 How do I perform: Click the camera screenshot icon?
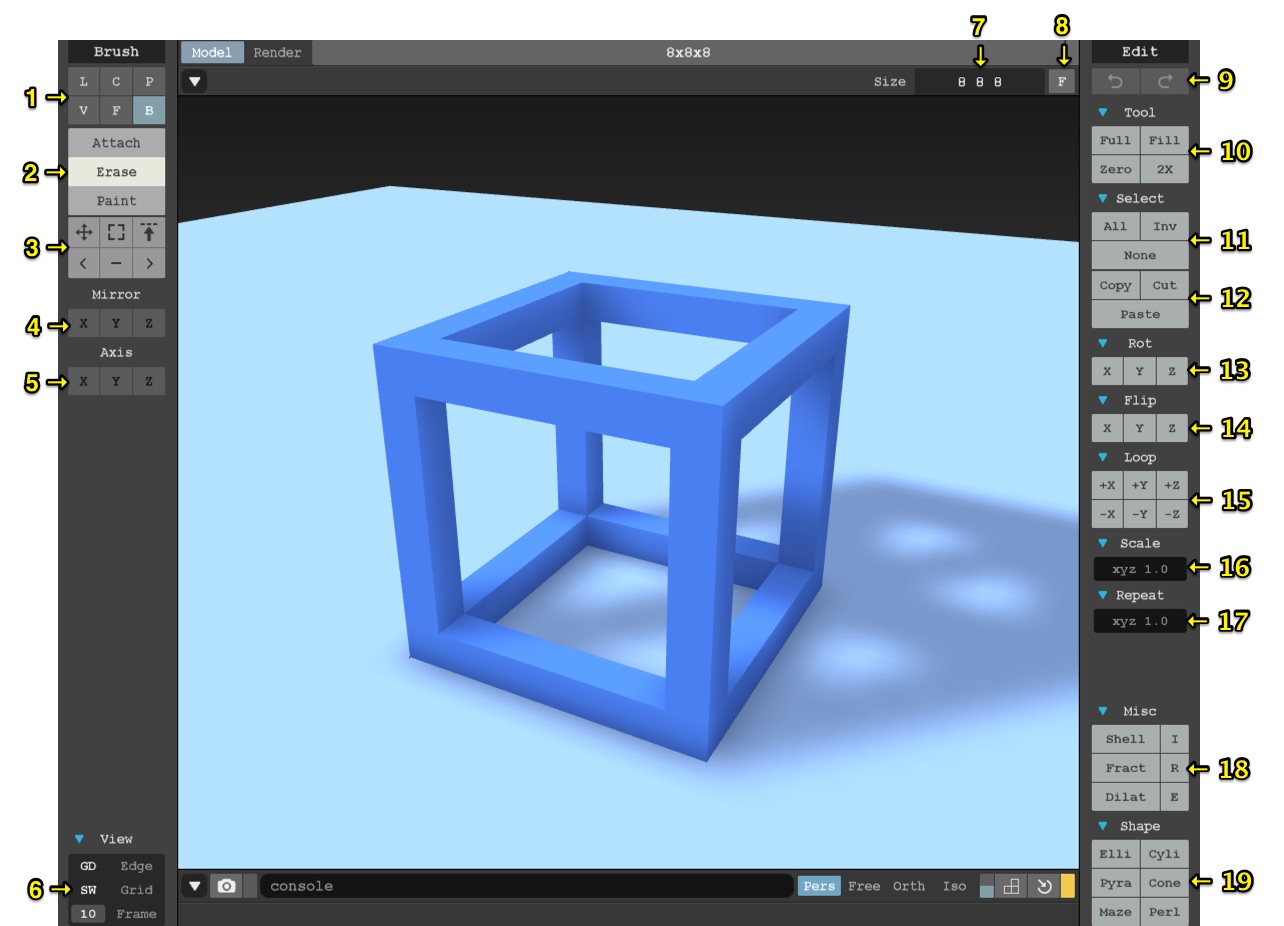227,886
